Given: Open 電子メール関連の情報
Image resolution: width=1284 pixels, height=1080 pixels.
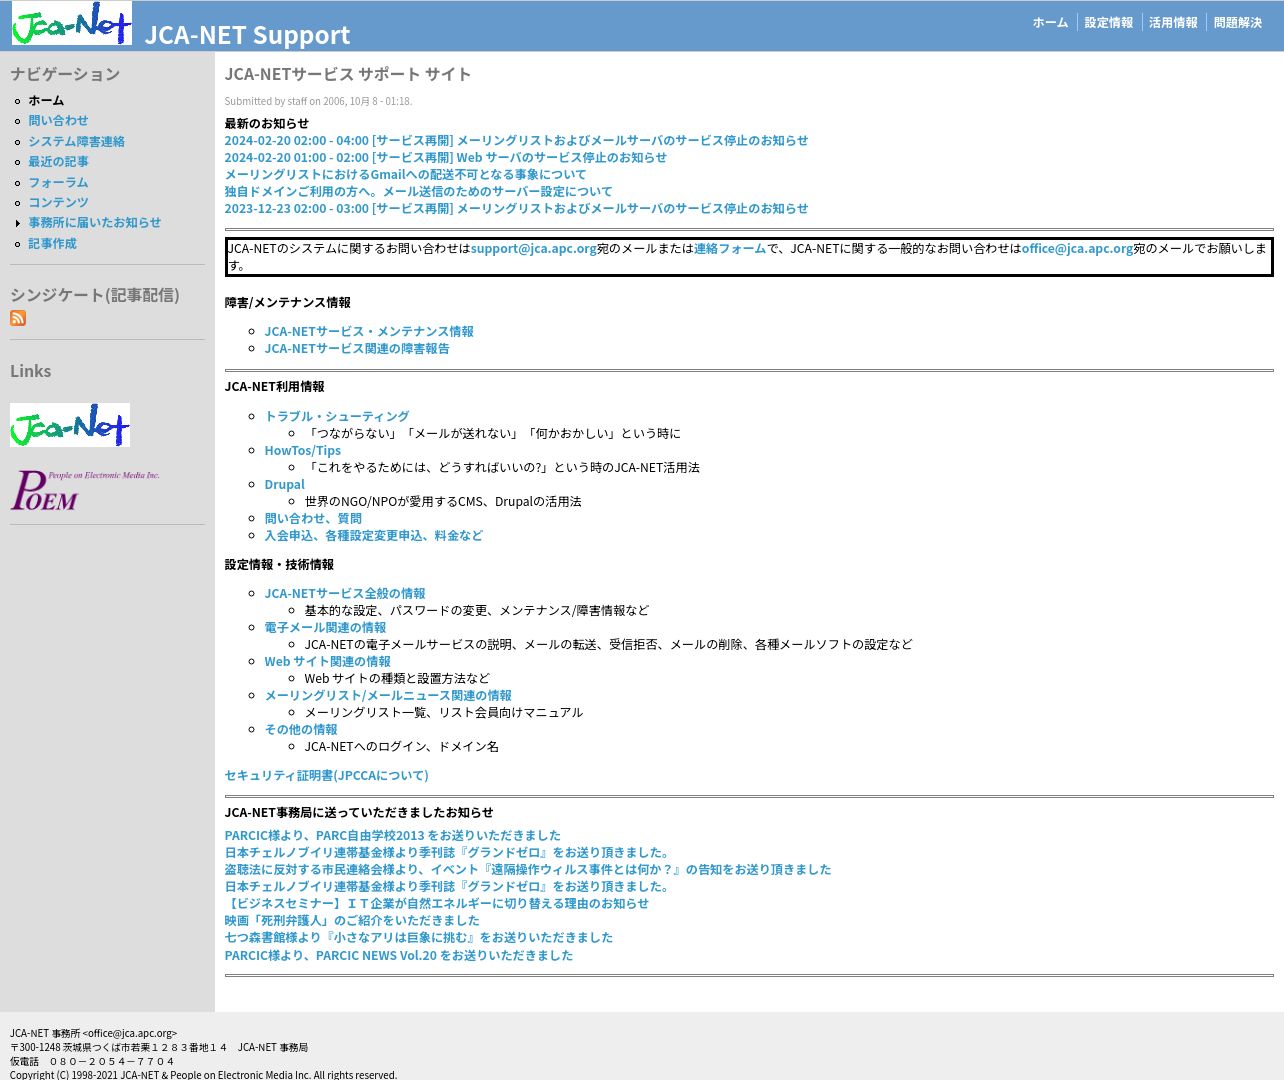Looking at the screenshot, I should point(325,627).
